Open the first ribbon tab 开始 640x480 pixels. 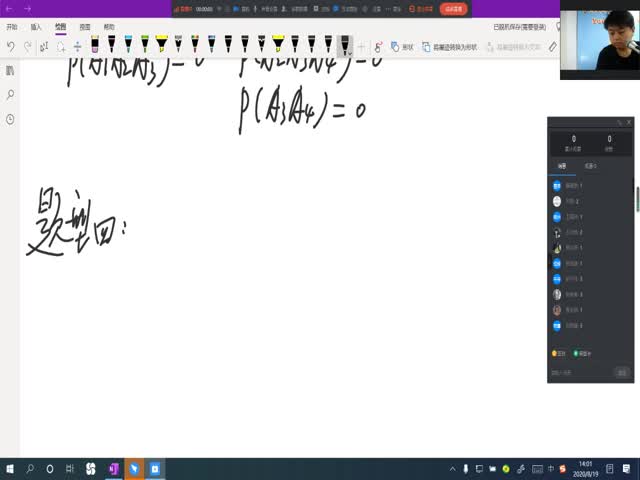pyautogui.click(x=12, y=27)
